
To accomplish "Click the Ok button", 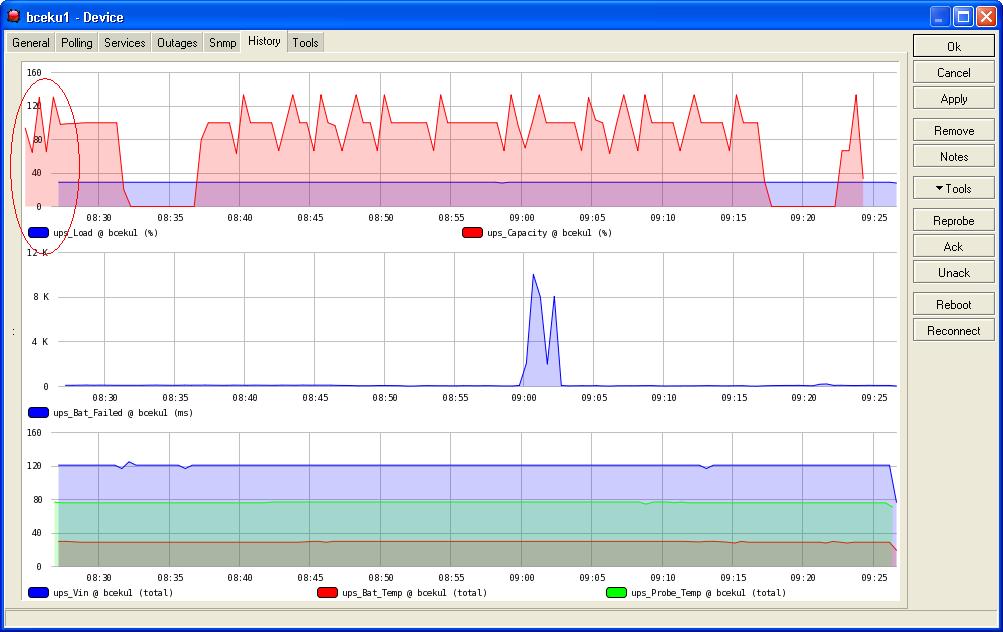I will (x=954, y=47).
